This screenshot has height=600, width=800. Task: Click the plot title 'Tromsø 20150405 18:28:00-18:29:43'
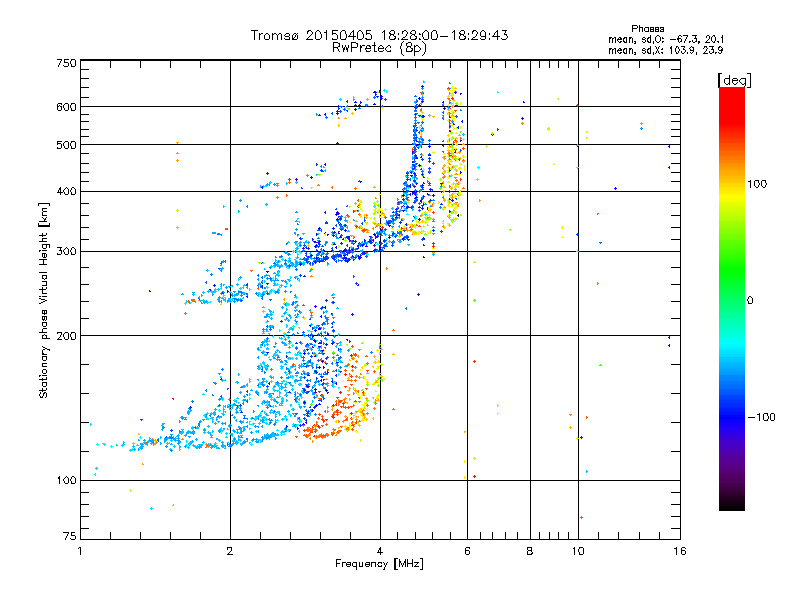[379, 35]
